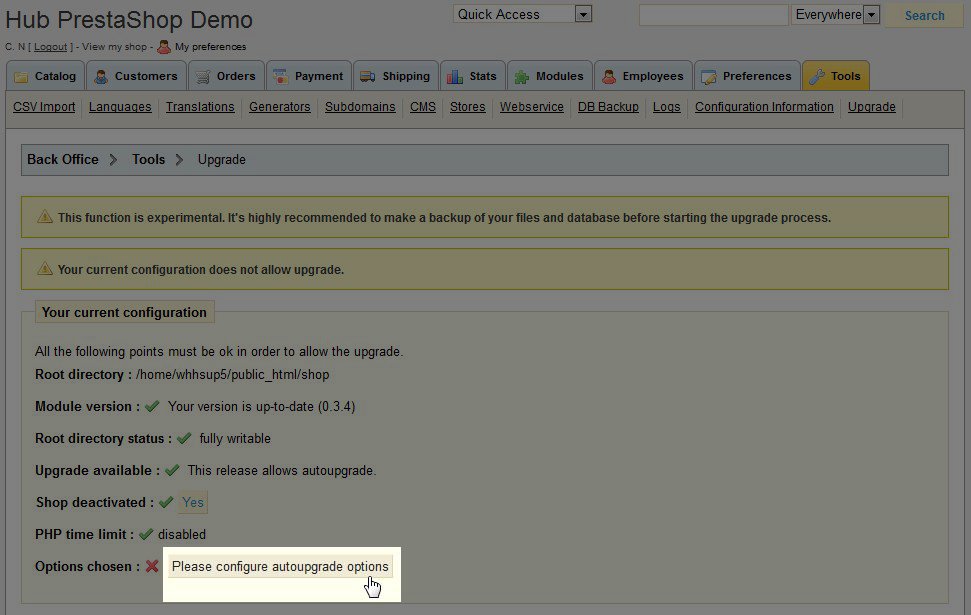Click the Orders basket icon
971x615 pixels.
pos(203,77)
